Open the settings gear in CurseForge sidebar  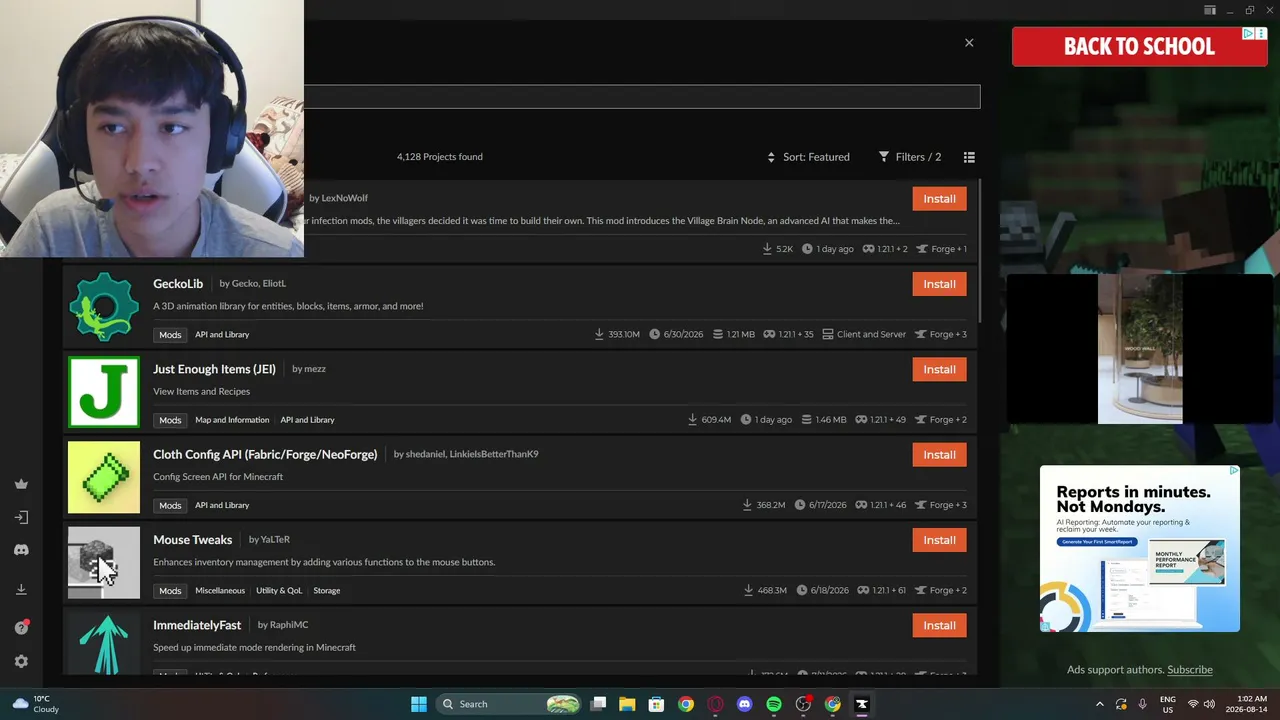point(21,661)
